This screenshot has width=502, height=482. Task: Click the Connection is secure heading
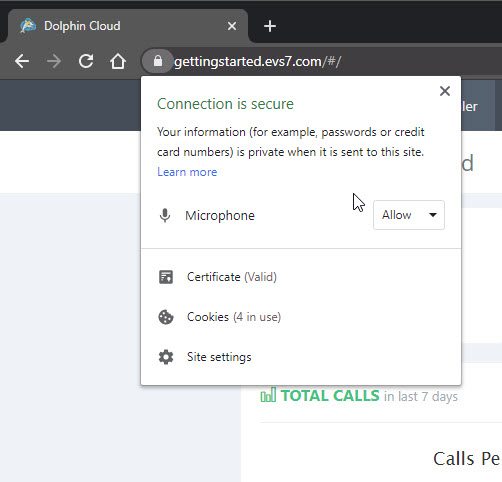coord(225,104)
